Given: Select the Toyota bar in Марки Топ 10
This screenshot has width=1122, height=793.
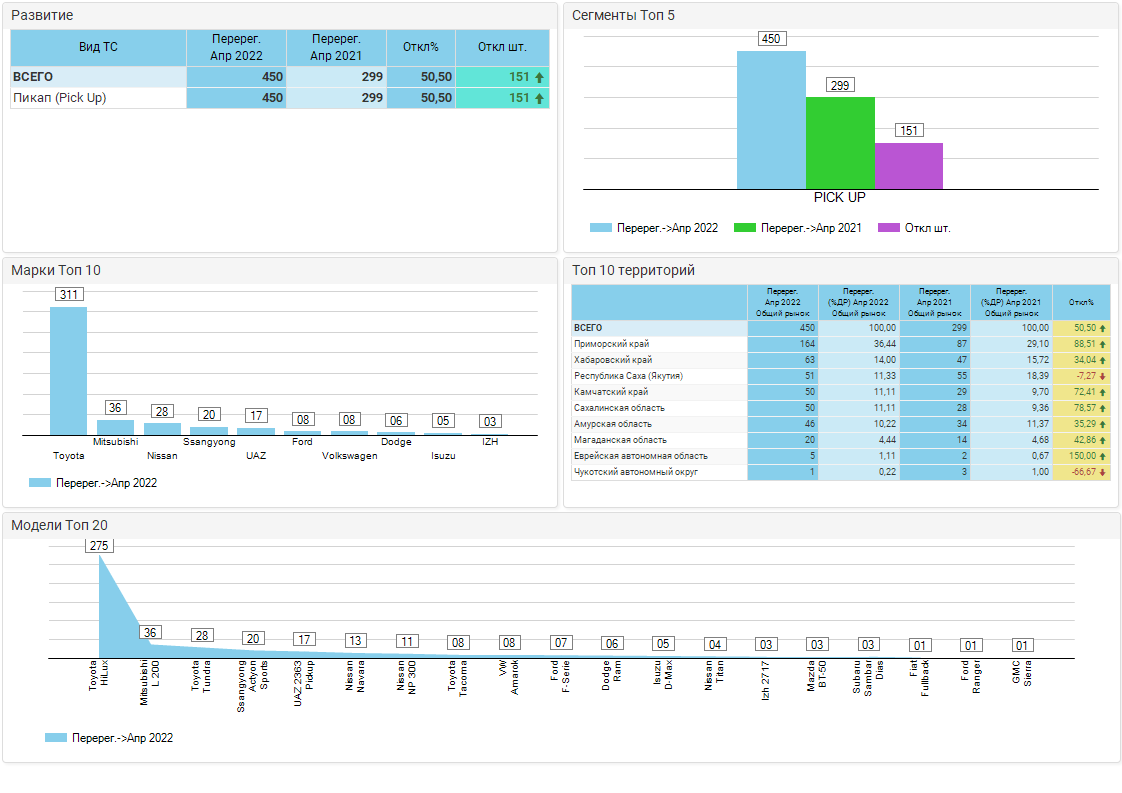Looking at the screenshot, I should [68, 370].
